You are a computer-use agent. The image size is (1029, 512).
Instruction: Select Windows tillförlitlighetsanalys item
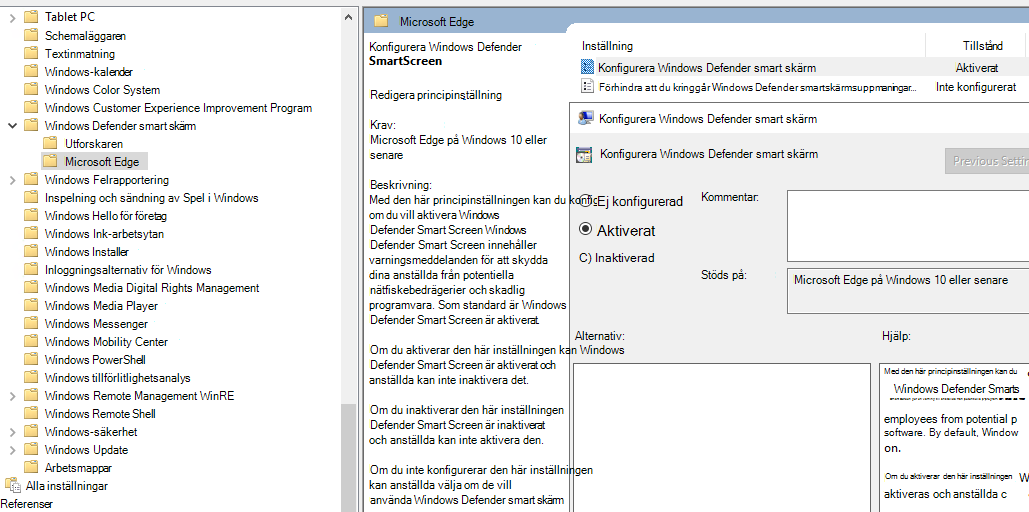click(117, 377)
